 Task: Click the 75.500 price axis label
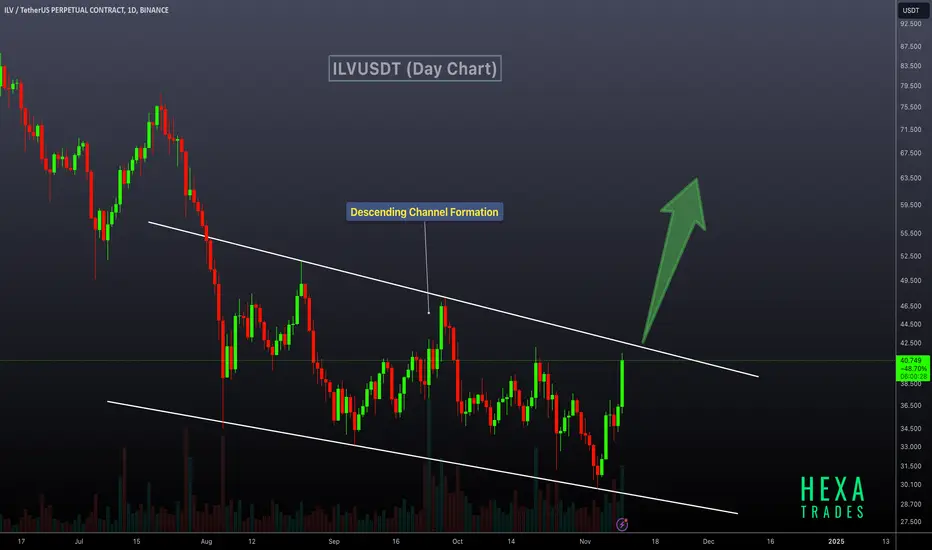[x=911, y=108]
